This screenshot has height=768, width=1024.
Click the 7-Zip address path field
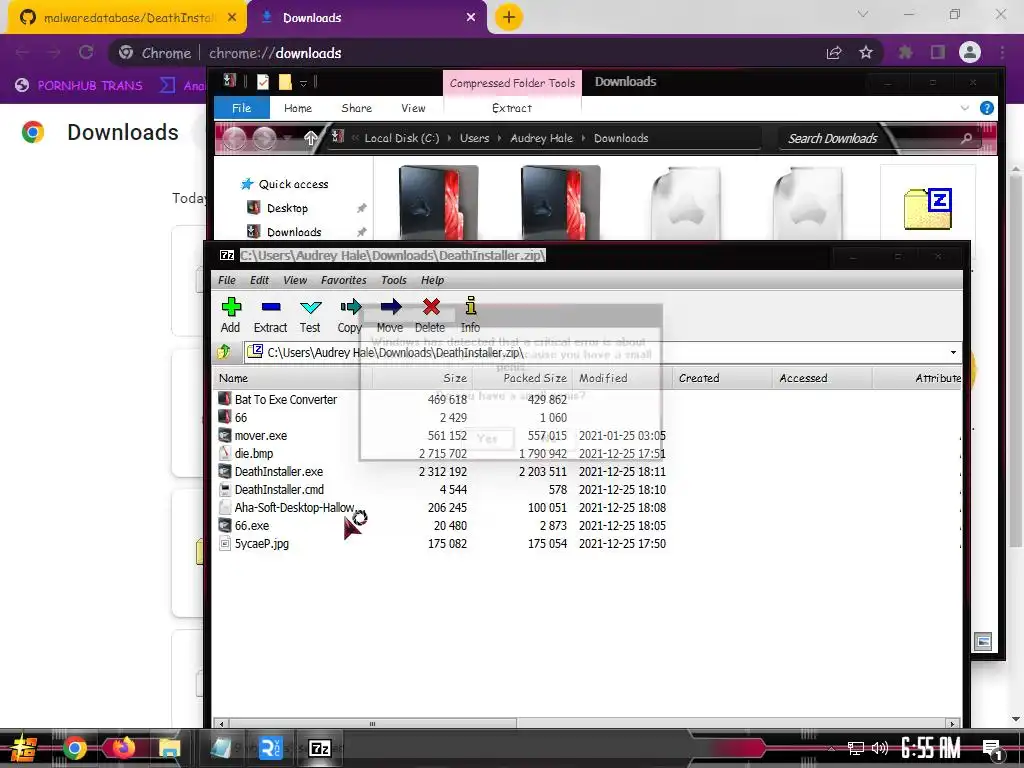(x=594, y=353)
